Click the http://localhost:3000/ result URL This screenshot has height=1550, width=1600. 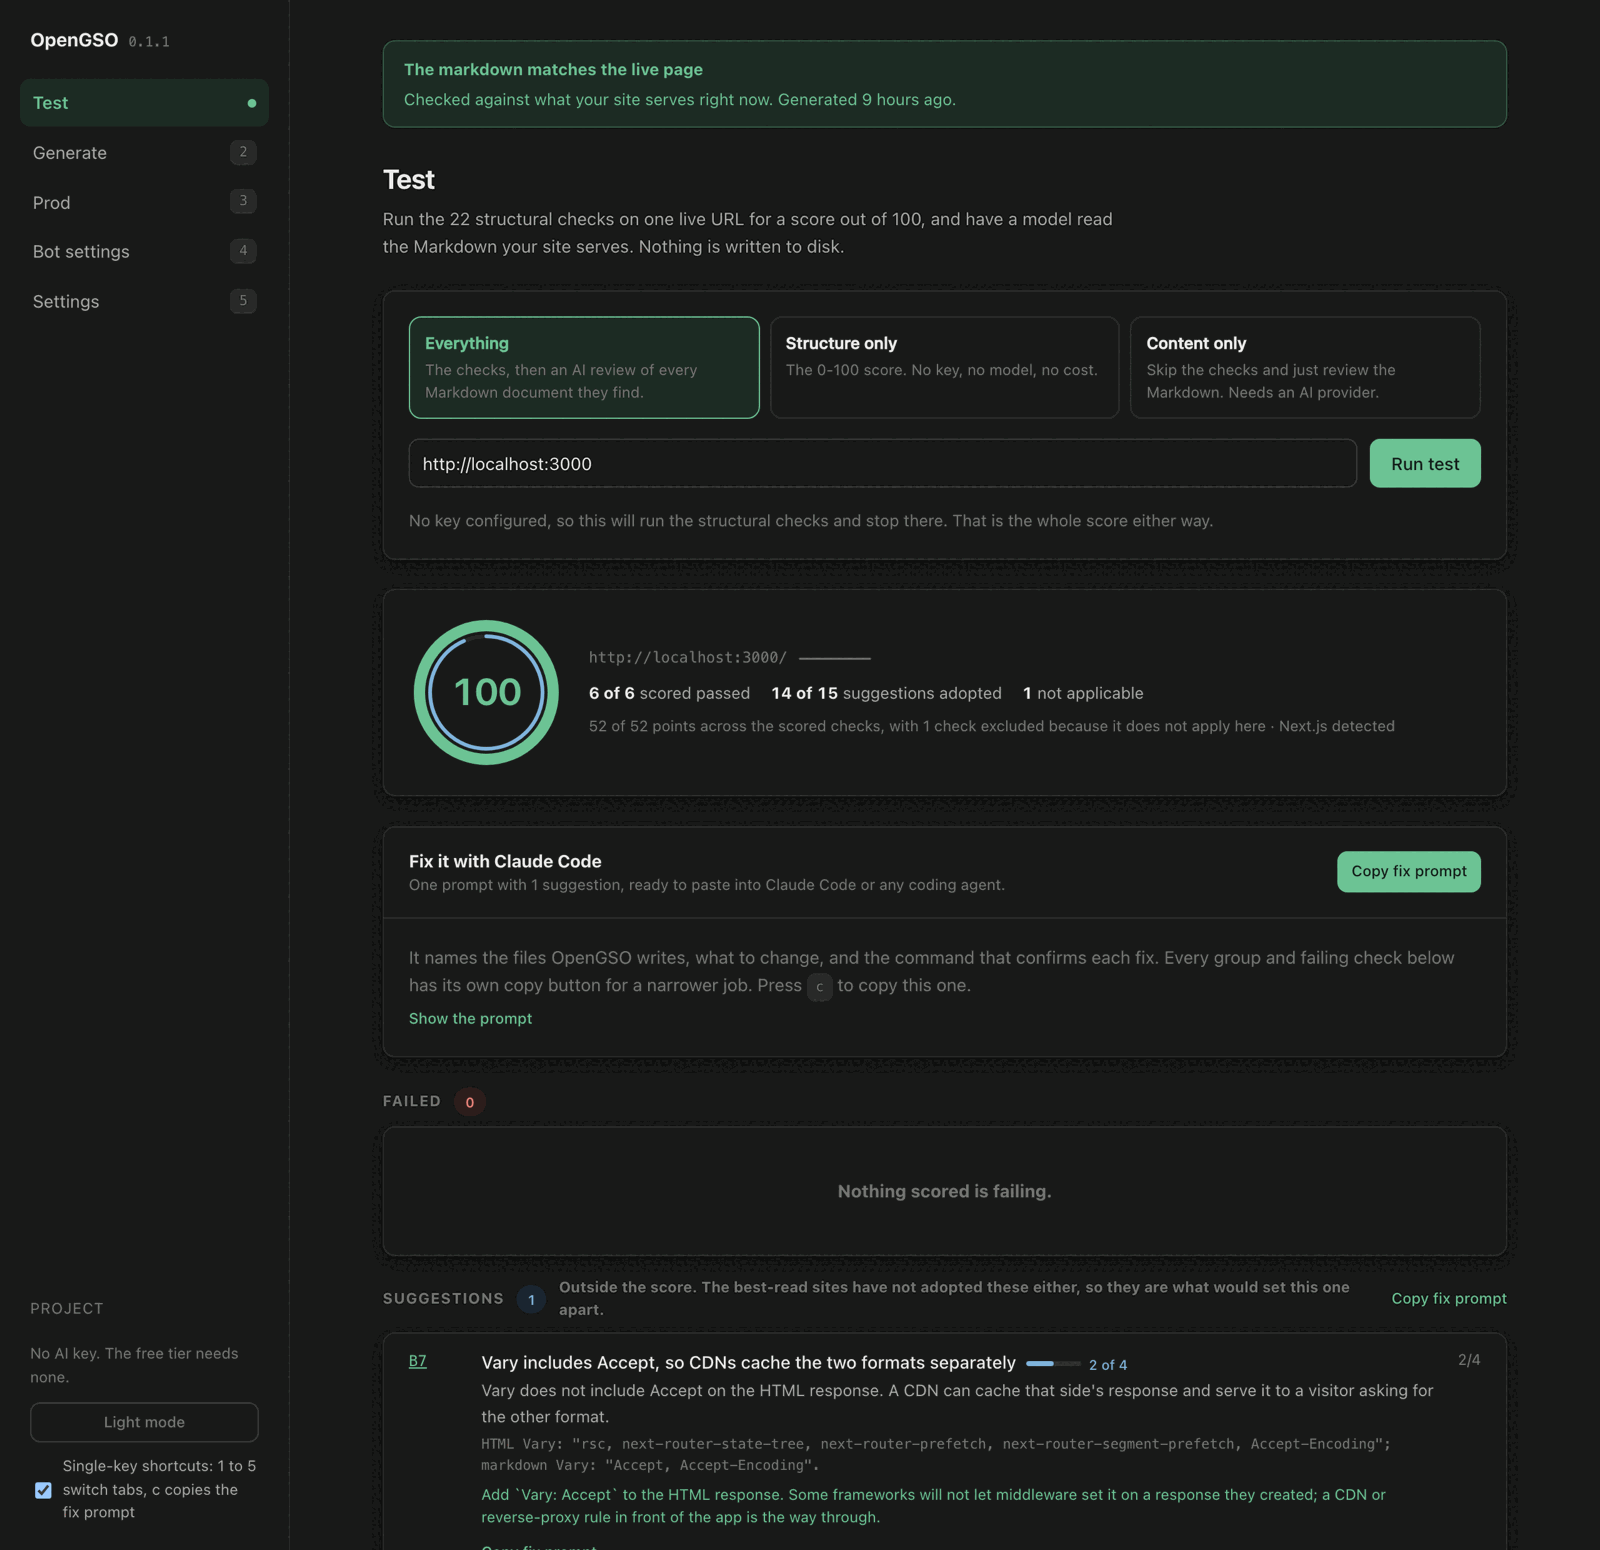[x=688, y=657]
